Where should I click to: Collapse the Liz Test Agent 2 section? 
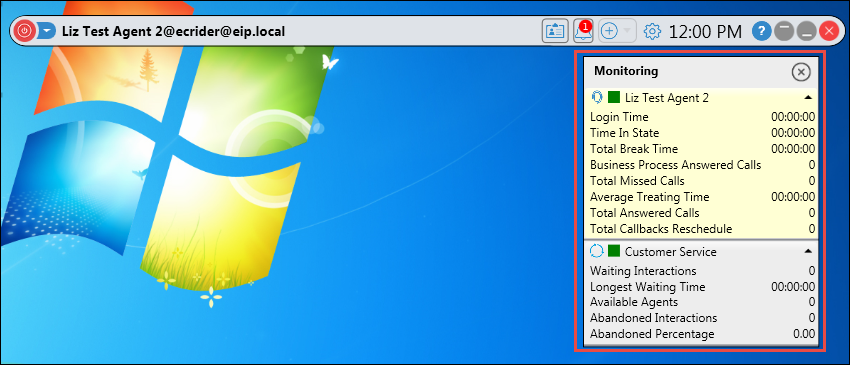(x=808, y=98)
